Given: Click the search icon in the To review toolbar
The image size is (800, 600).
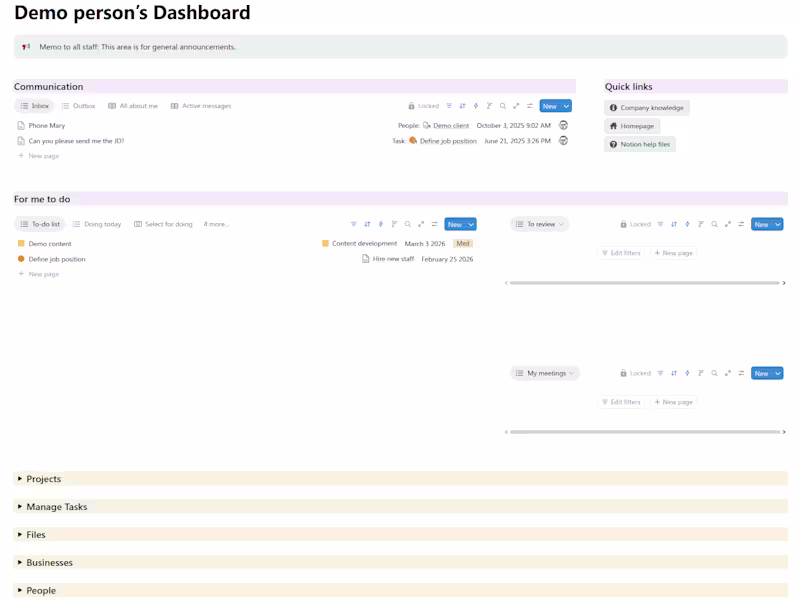Looking at the screenshot, I should coord(714,224).
